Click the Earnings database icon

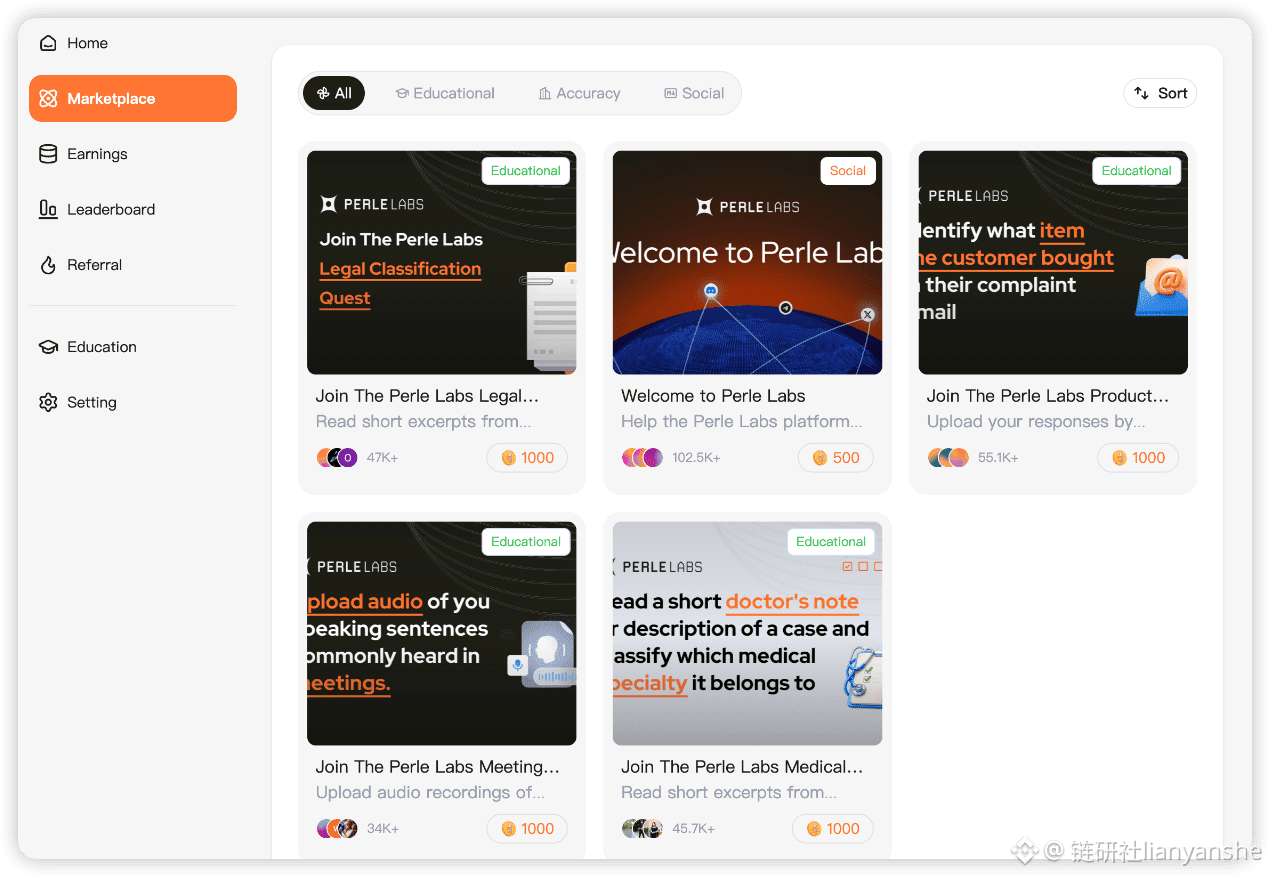pyautogui.click(x=48, y=154)
